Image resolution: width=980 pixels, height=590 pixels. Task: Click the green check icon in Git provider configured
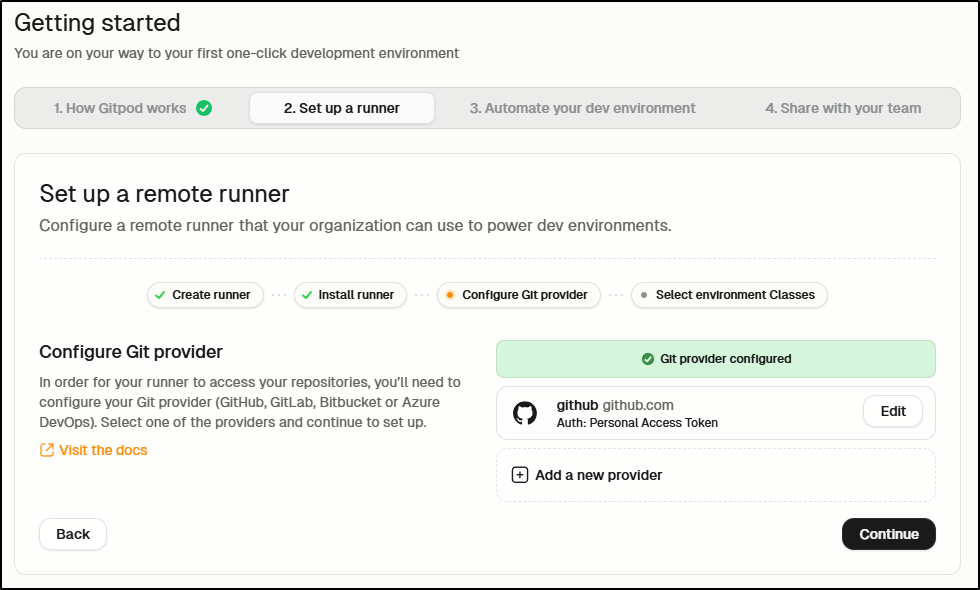coord(648,359)
